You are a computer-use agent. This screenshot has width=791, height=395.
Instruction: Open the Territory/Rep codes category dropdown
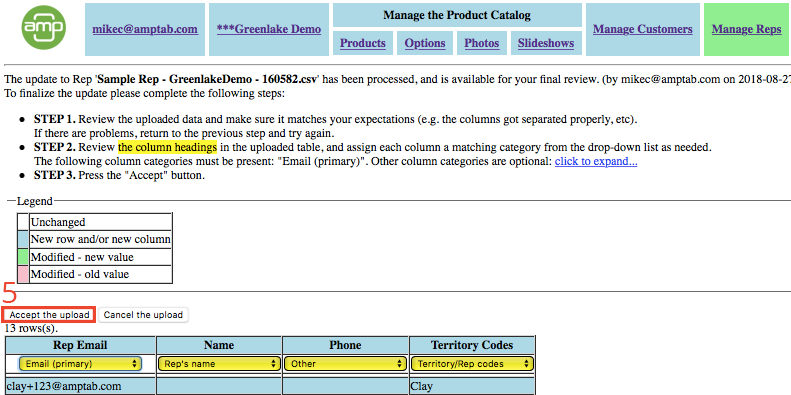[x=472, y=363]
